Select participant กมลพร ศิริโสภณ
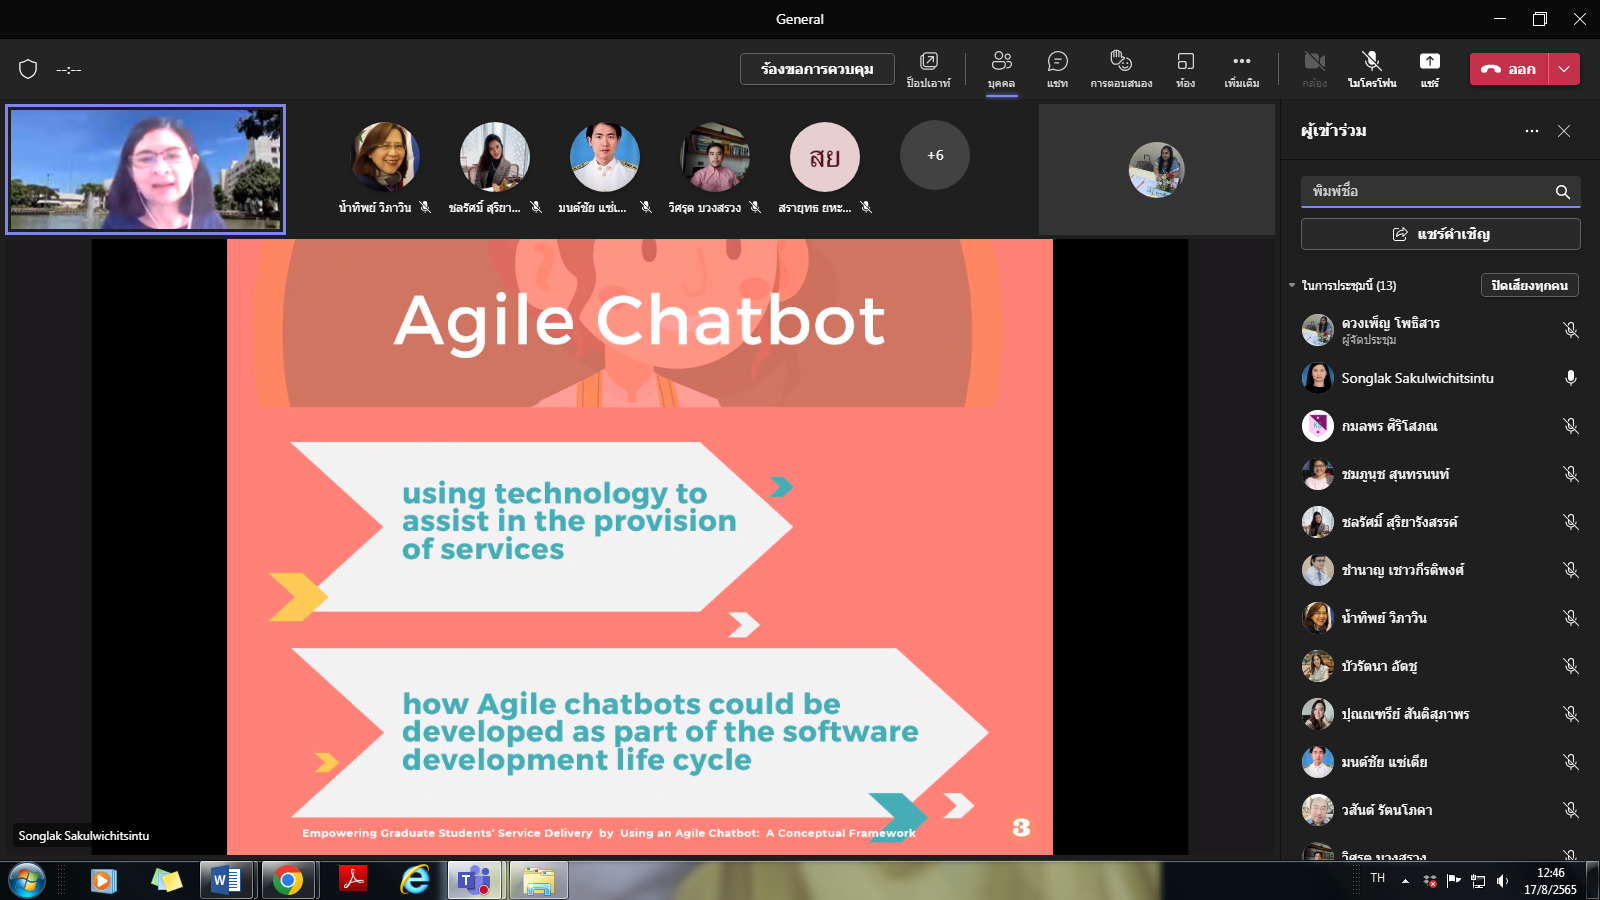Viewport: 1600px width, 900px height. [x=1440, y=426]
